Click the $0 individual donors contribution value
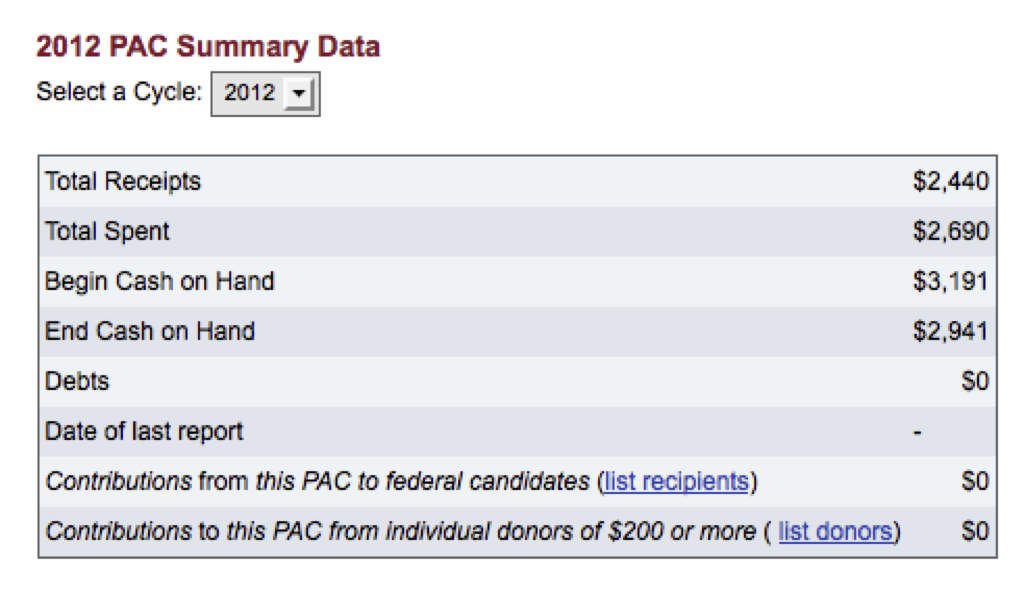Viewport: 1036px width, 592px height. pos(975,532)
